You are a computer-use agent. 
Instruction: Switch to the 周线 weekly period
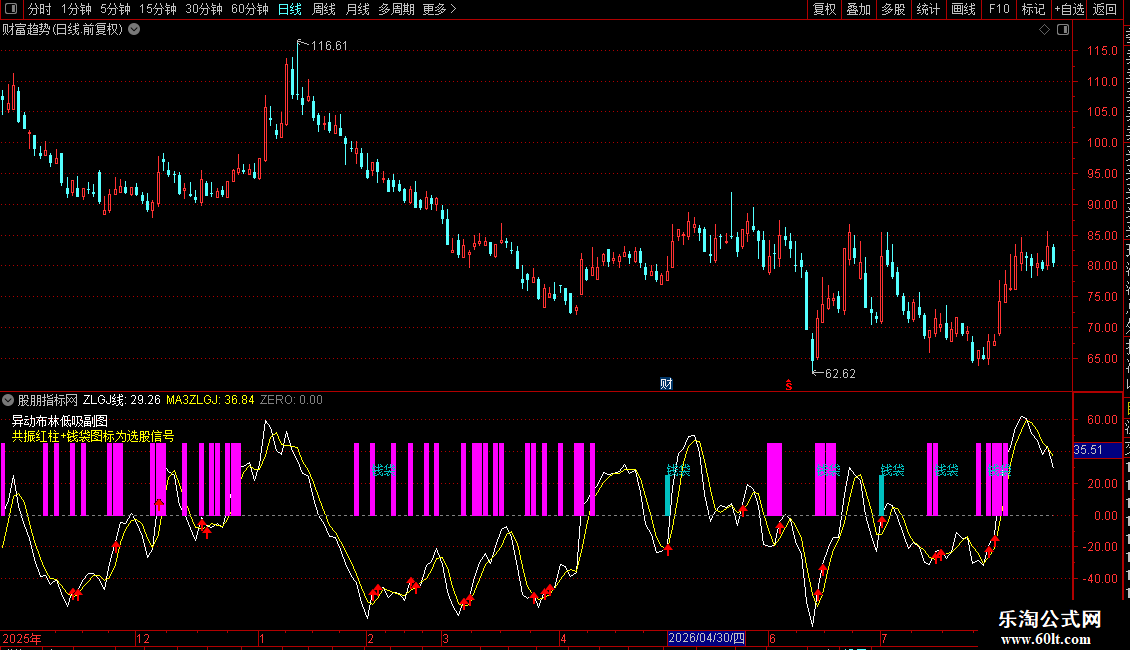tap(324, 9)
